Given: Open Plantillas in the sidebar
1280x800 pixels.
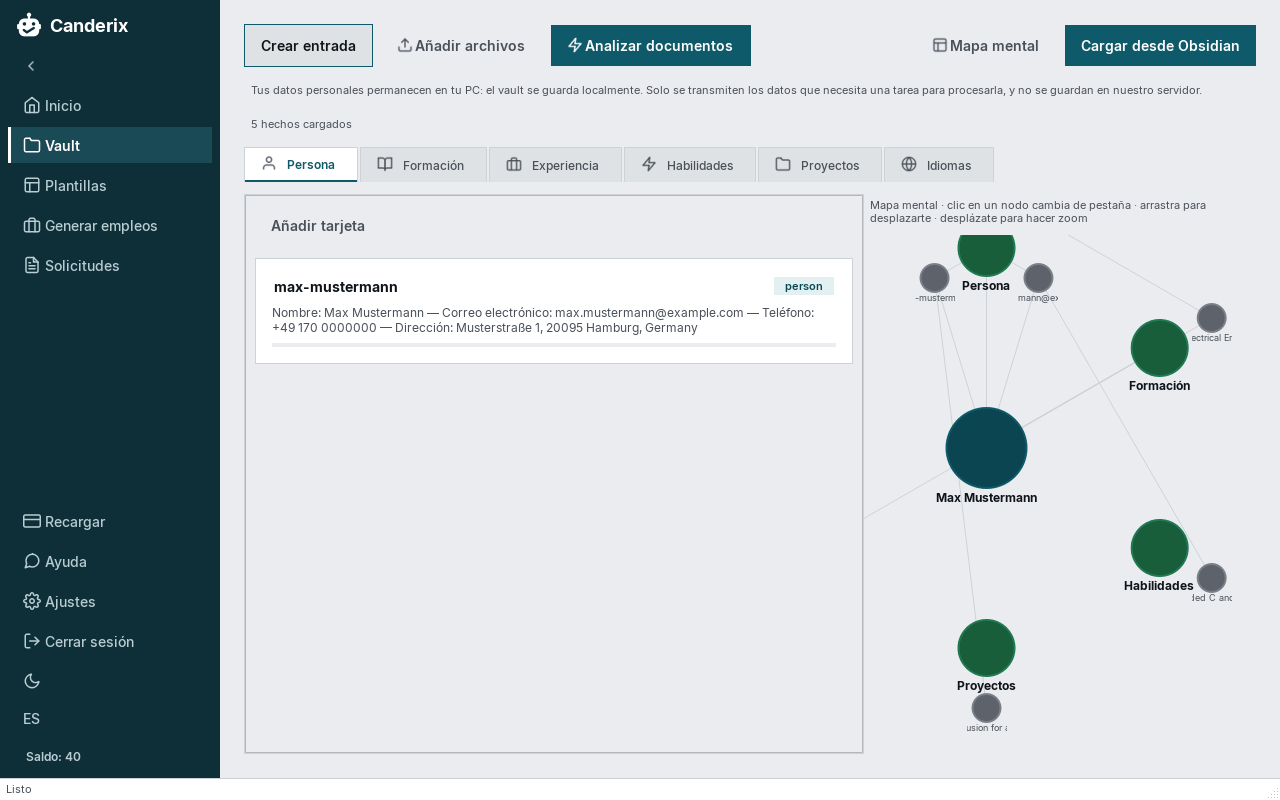Looking at the screenshot, I should (x=110, y=185).
